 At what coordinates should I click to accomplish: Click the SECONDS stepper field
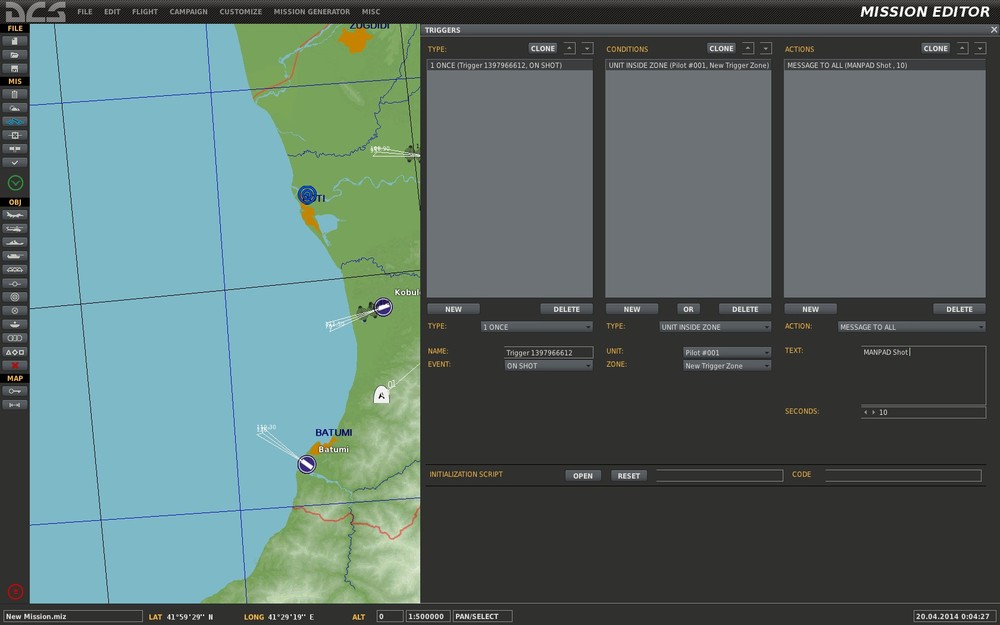[922, 412]
